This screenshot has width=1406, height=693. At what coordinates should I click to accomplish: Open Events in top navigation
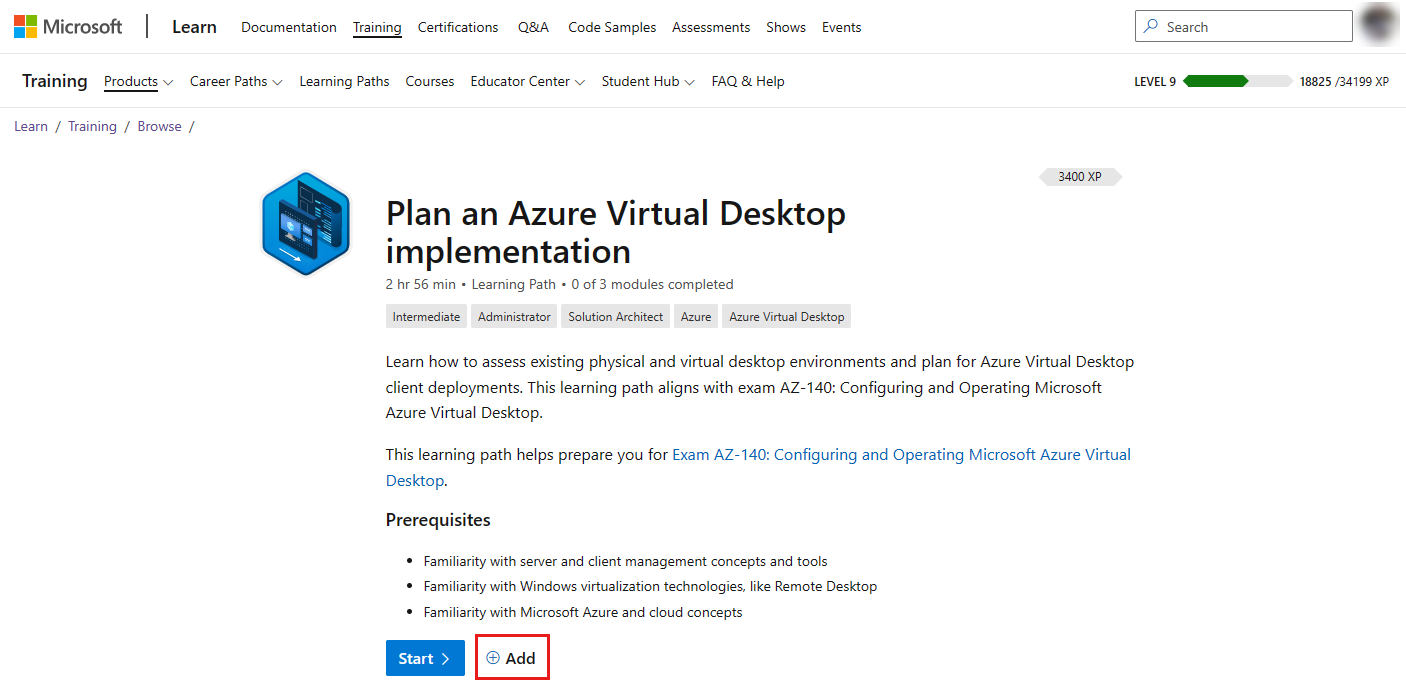coord(842,27)
